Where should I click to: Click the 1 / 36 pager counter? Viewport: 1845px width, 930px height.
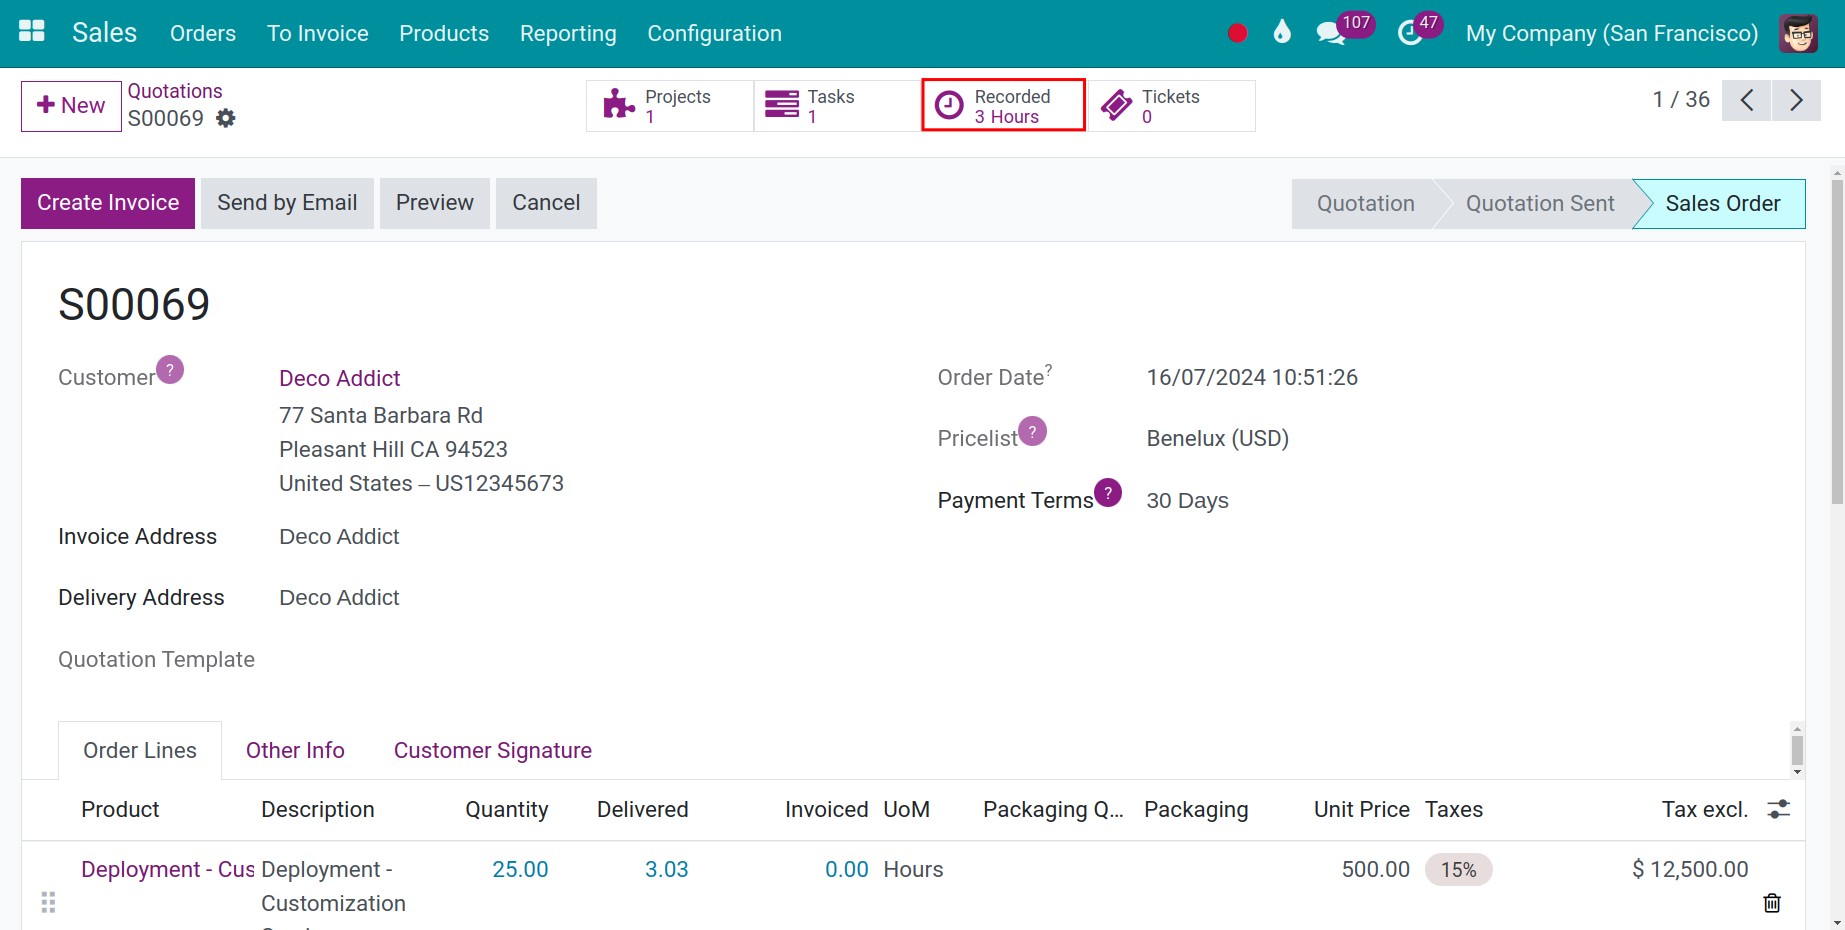point(1681,100)
